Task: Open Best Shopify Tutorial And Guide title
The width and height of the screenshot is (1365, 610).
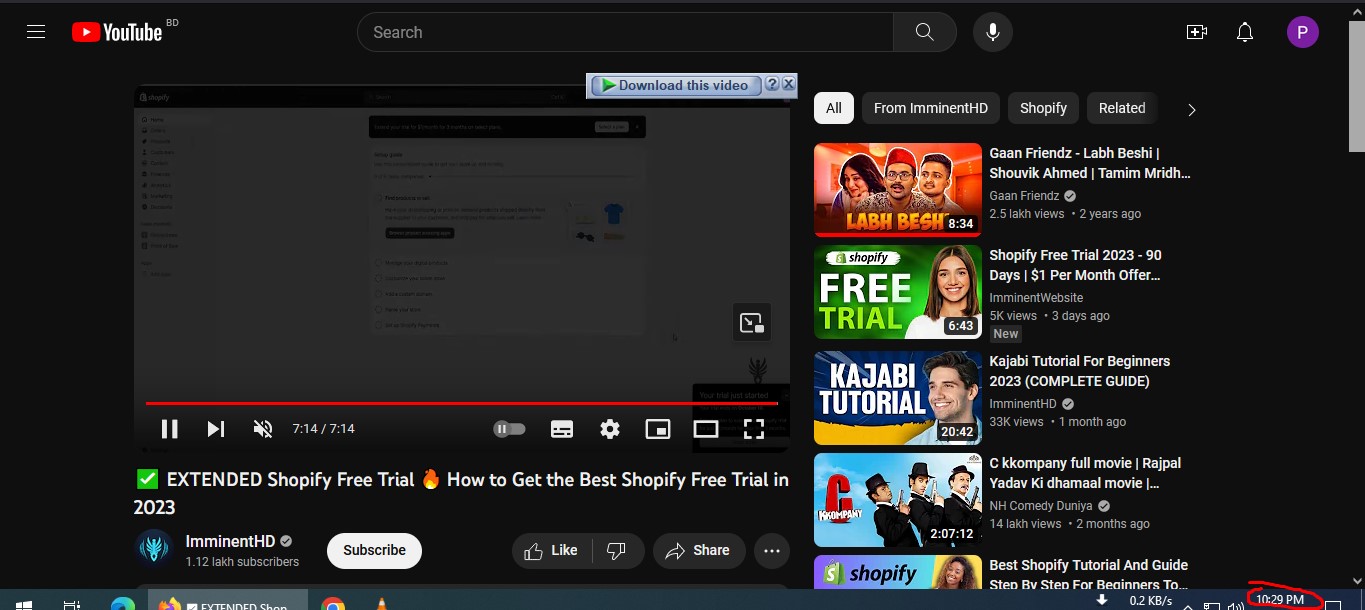Action: [x=1088, y=575]
